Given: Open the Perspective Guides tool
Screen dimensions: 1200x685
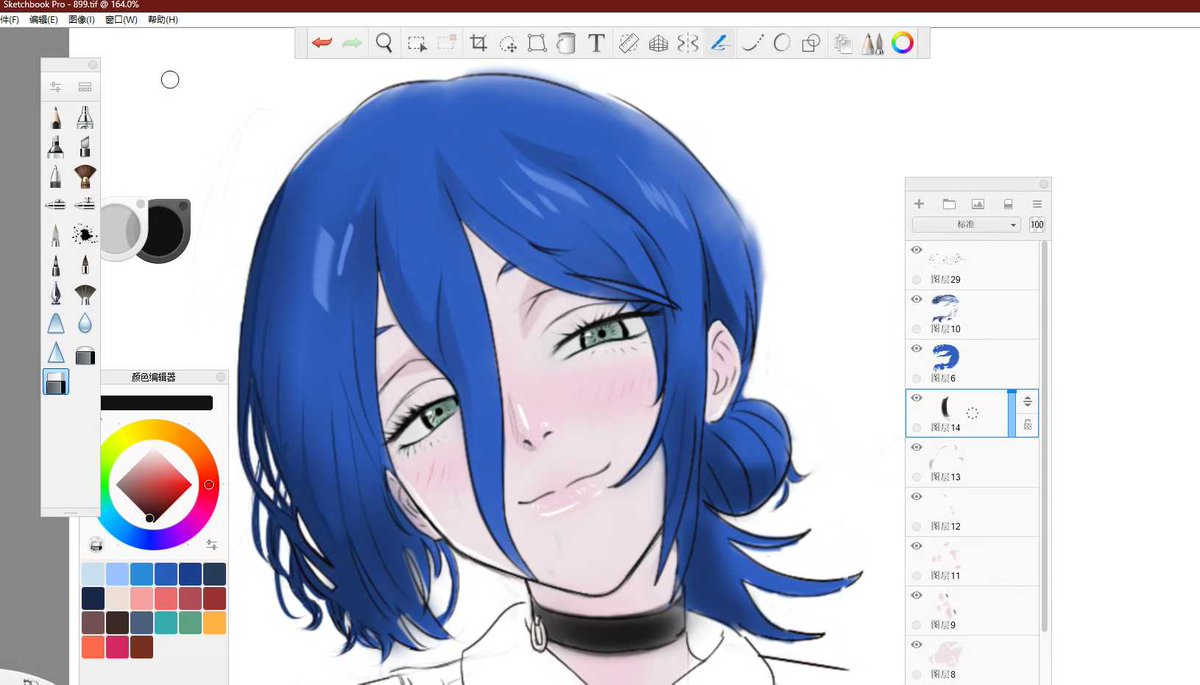Looking at the screenshot, I should click(x=658, y=43).
